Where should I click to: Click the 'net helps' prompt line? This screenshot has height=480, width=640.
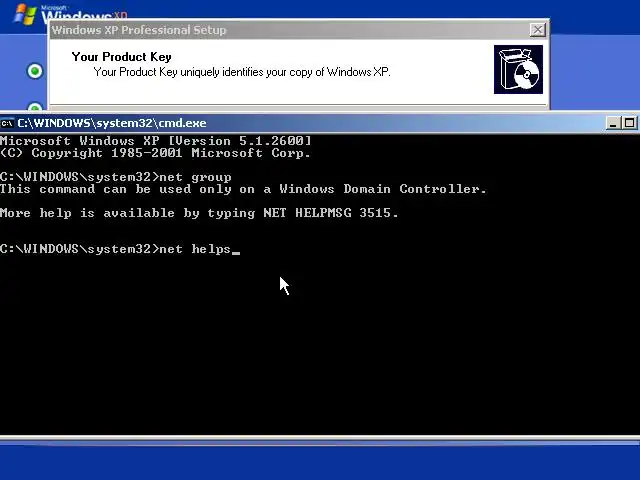click(120, 249)
